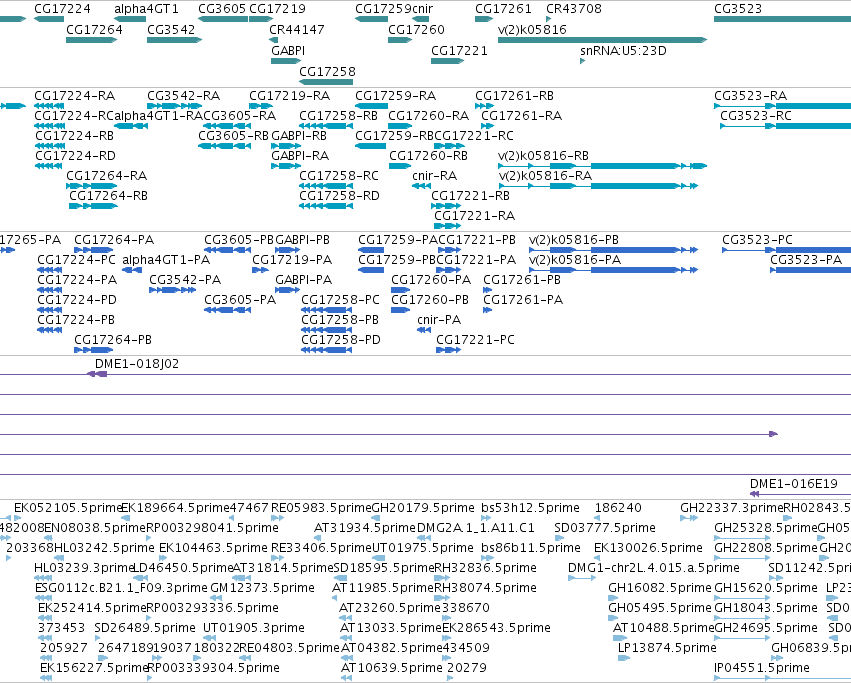Open the DMG1-chr2L.4.015.a.5prime EST label
The height and width of the screenshot is (683, 851).
(x=653, y=568)
